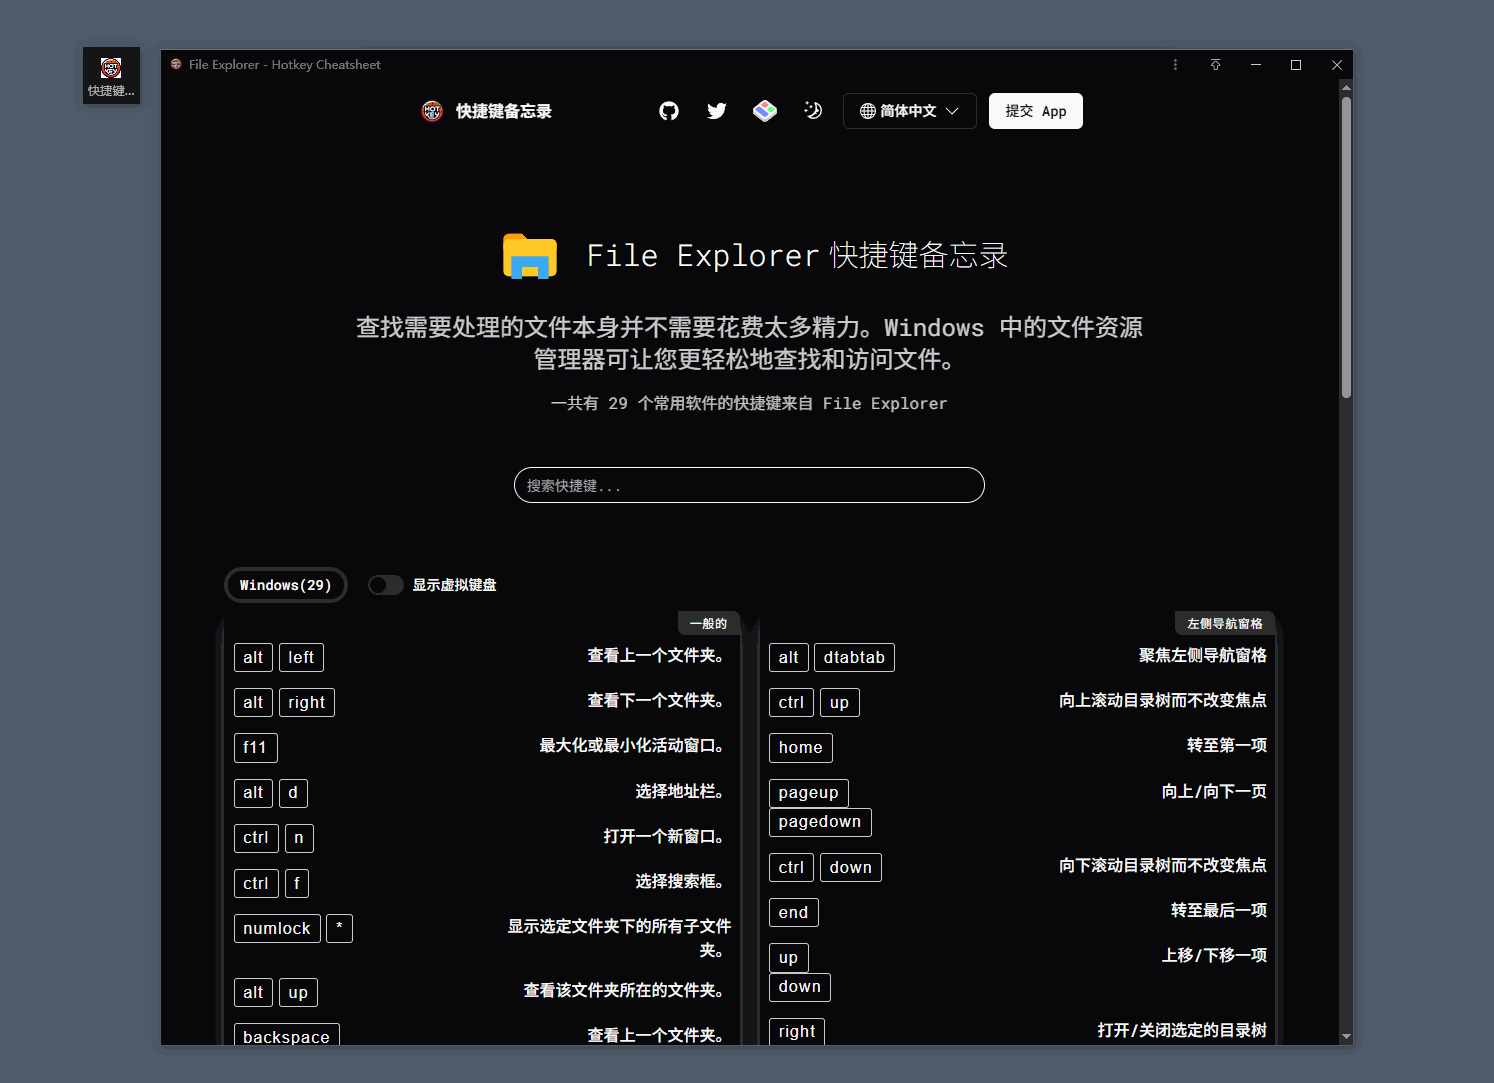Toggle the dark mode moon icon
This screenshot has width=1494, height=1083.
[813, 111]
